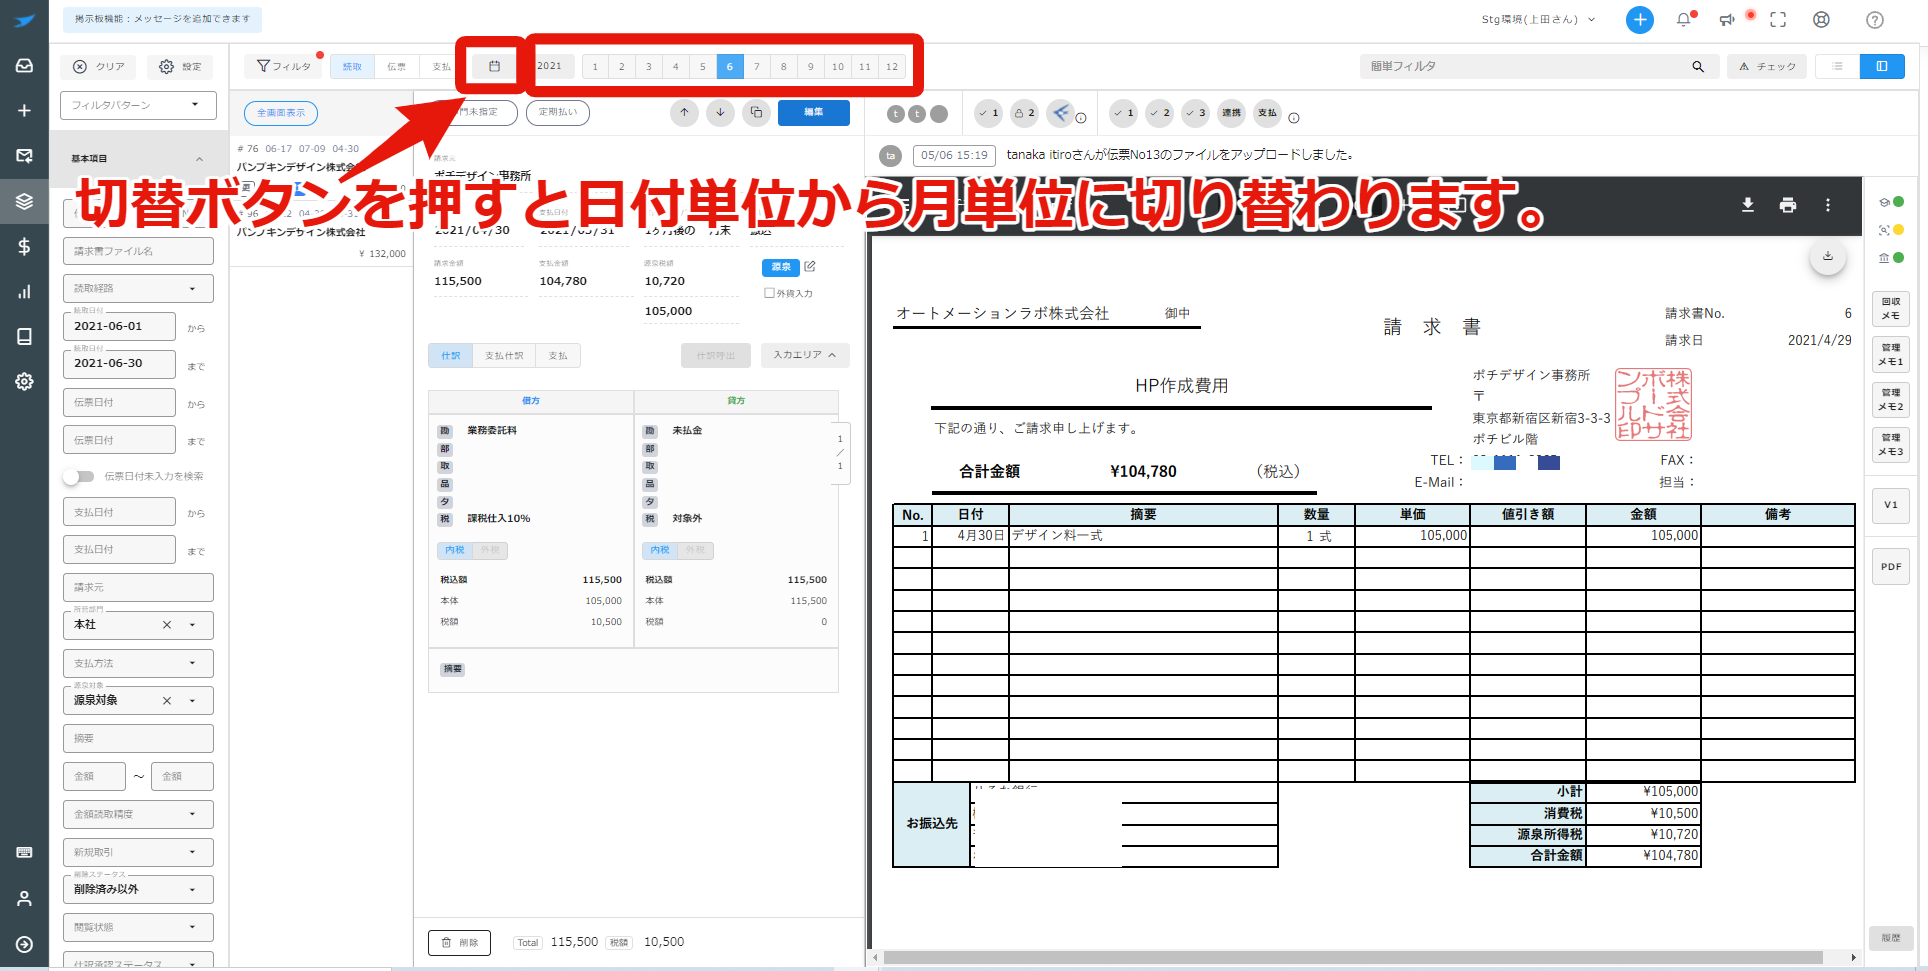Download the invoice with download icon

pyautogui.click(x=1748, y=205)
